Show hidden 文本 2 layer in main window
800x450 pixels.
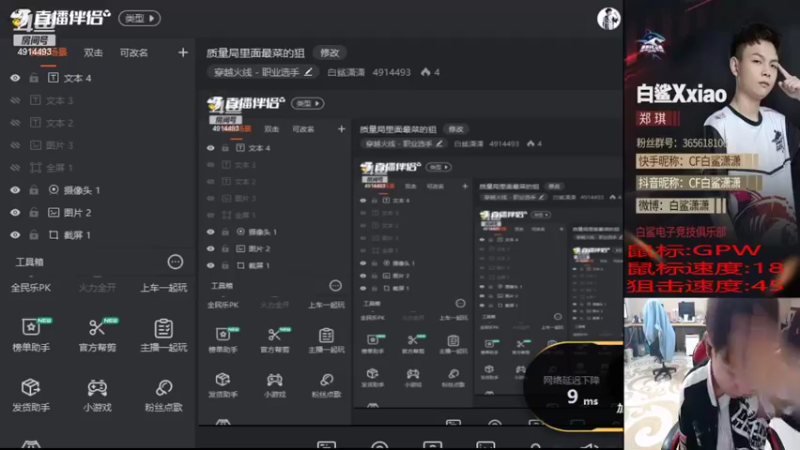point(15,123)
